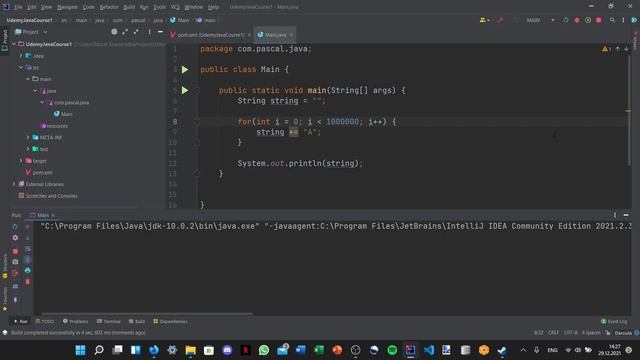
Task: Open the Build Project hammer icon
Action: (x=500, y=20)
